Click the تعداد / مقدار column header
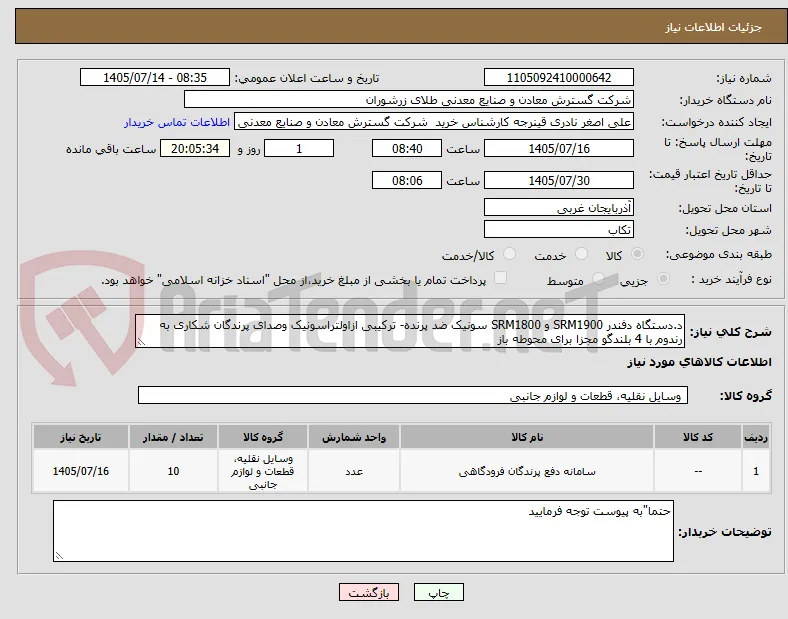Image resolution: width=788 pixels, height=619 pixels. pyautogui.click(x=173, y=437)
